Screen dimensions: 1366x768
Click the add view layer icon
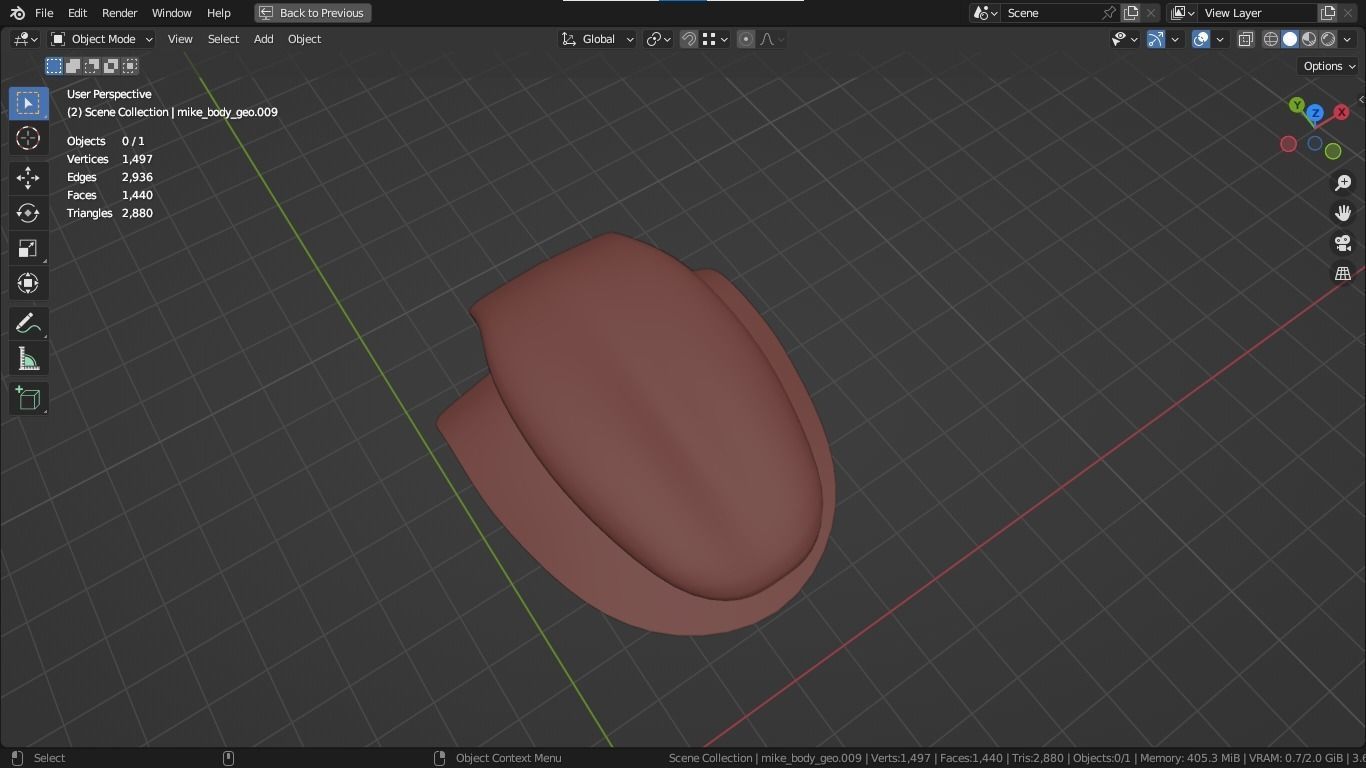pos(1328,13)
